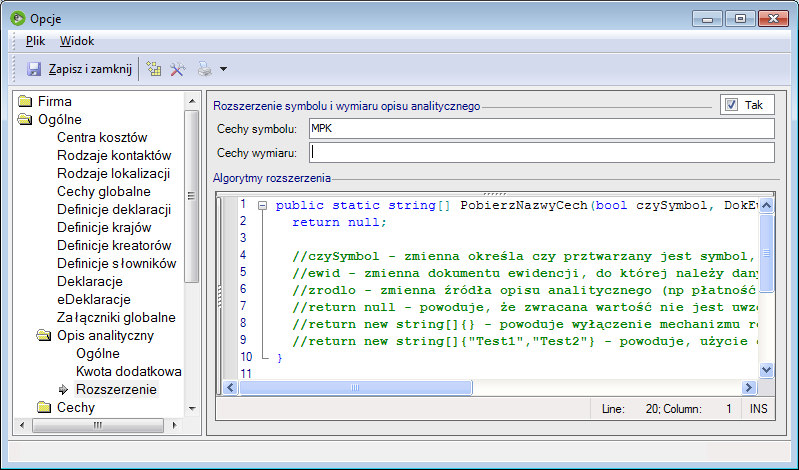Click the Zapisz i zamknij button

tap(79, 69)
